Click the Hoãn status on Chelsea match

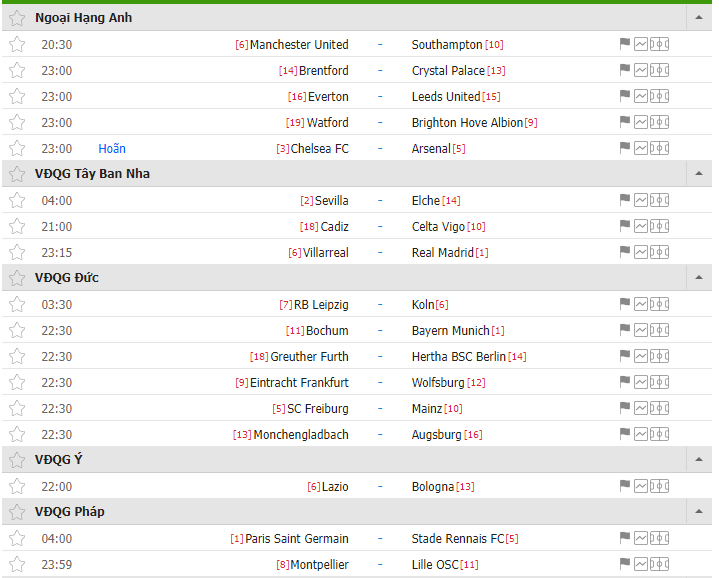click(112, 149)
